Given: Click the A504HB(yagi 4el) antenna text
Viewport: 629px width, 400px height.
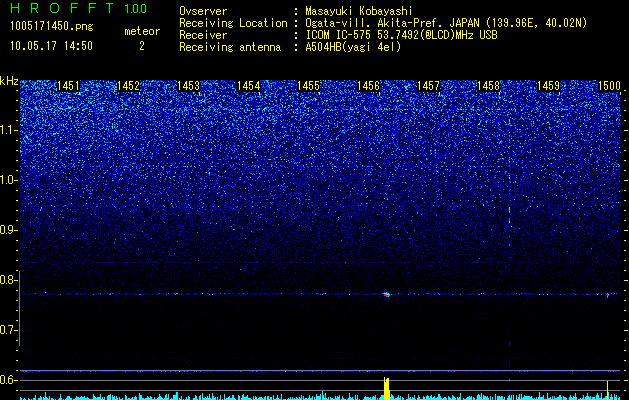Looking at the screenshot, I should [x=353, y=47].
